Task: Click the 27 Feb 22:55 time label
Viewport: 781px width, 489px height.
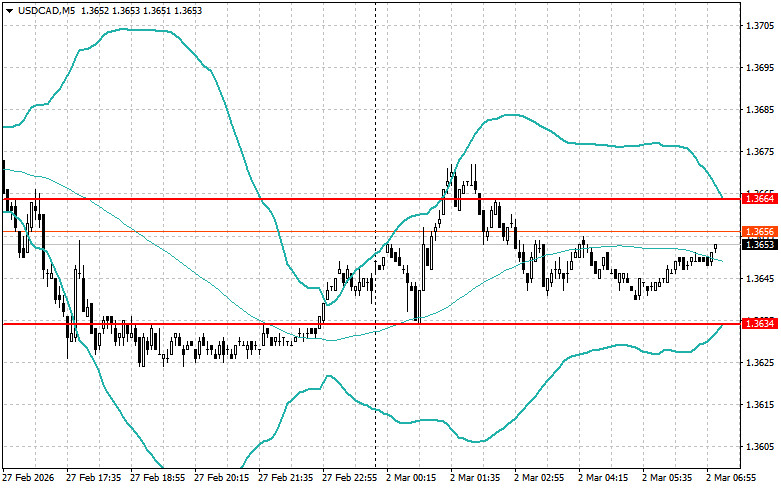Action: coord(350,478)
